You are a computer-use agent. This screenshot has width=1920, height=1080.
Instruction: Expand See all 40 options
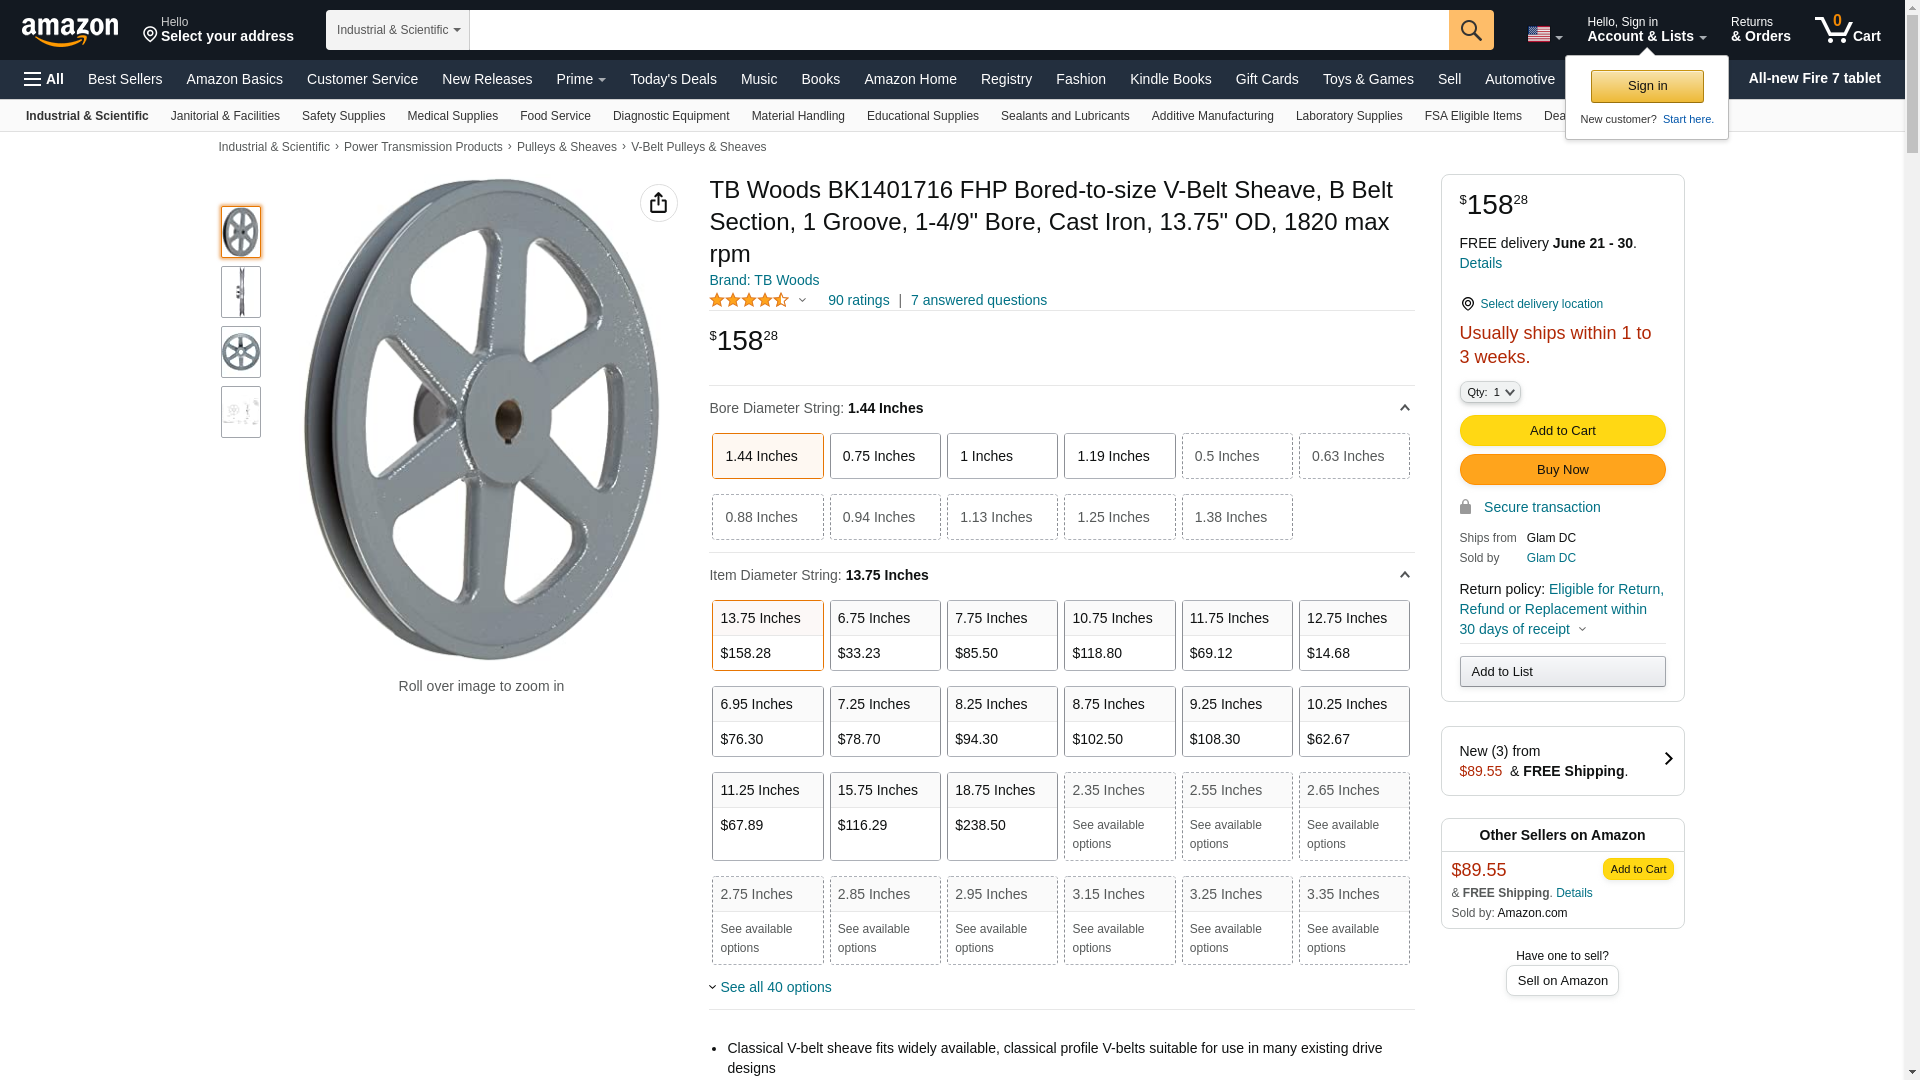774,987
